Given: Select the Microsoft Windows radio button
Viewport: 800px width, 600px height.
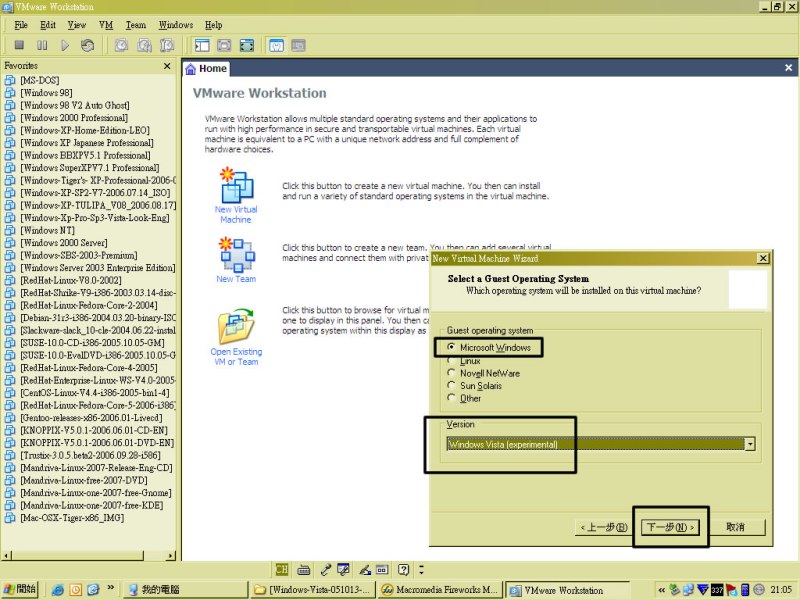Looking at the screenshot, I should 451,347.
